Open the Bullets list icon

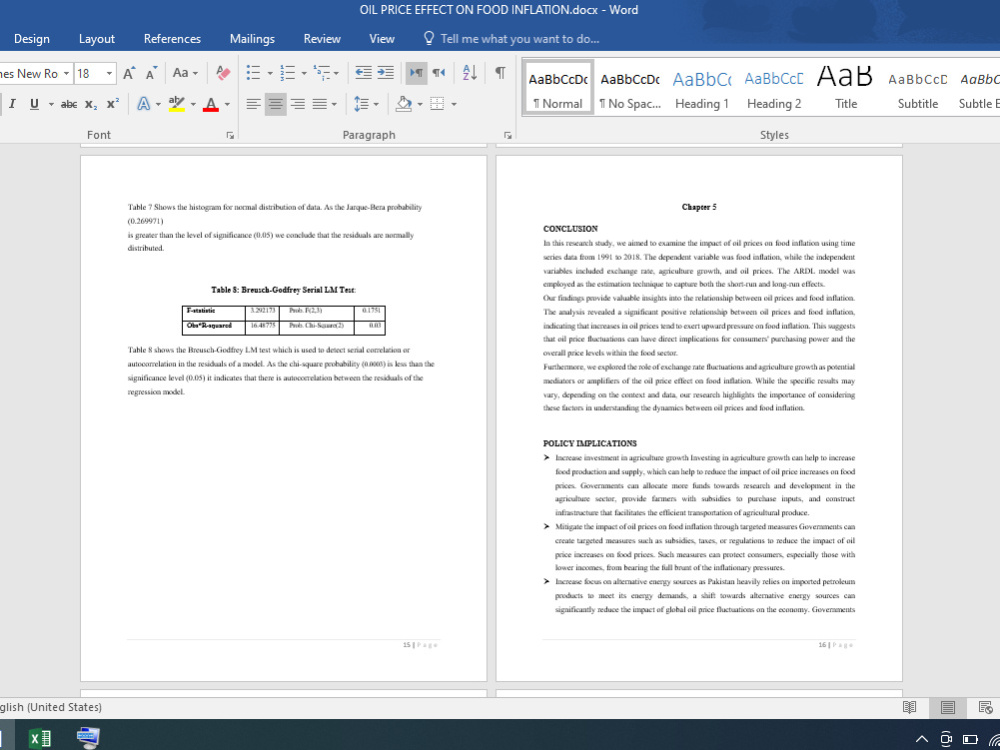253,73
